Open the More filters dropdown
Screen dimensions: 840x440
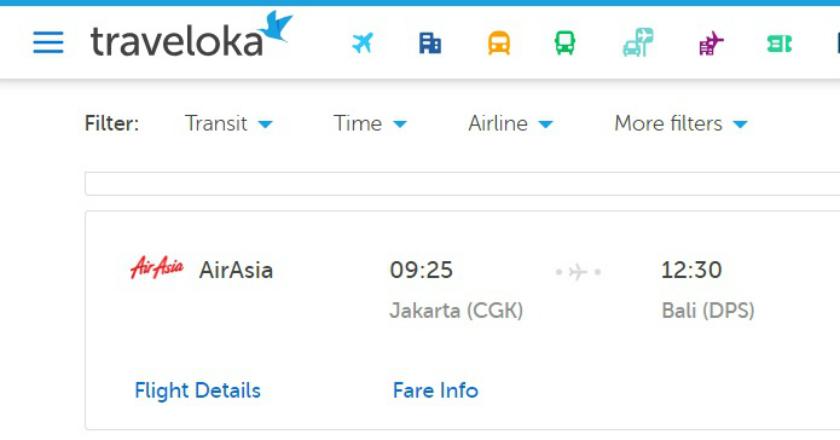coord(680,124)
